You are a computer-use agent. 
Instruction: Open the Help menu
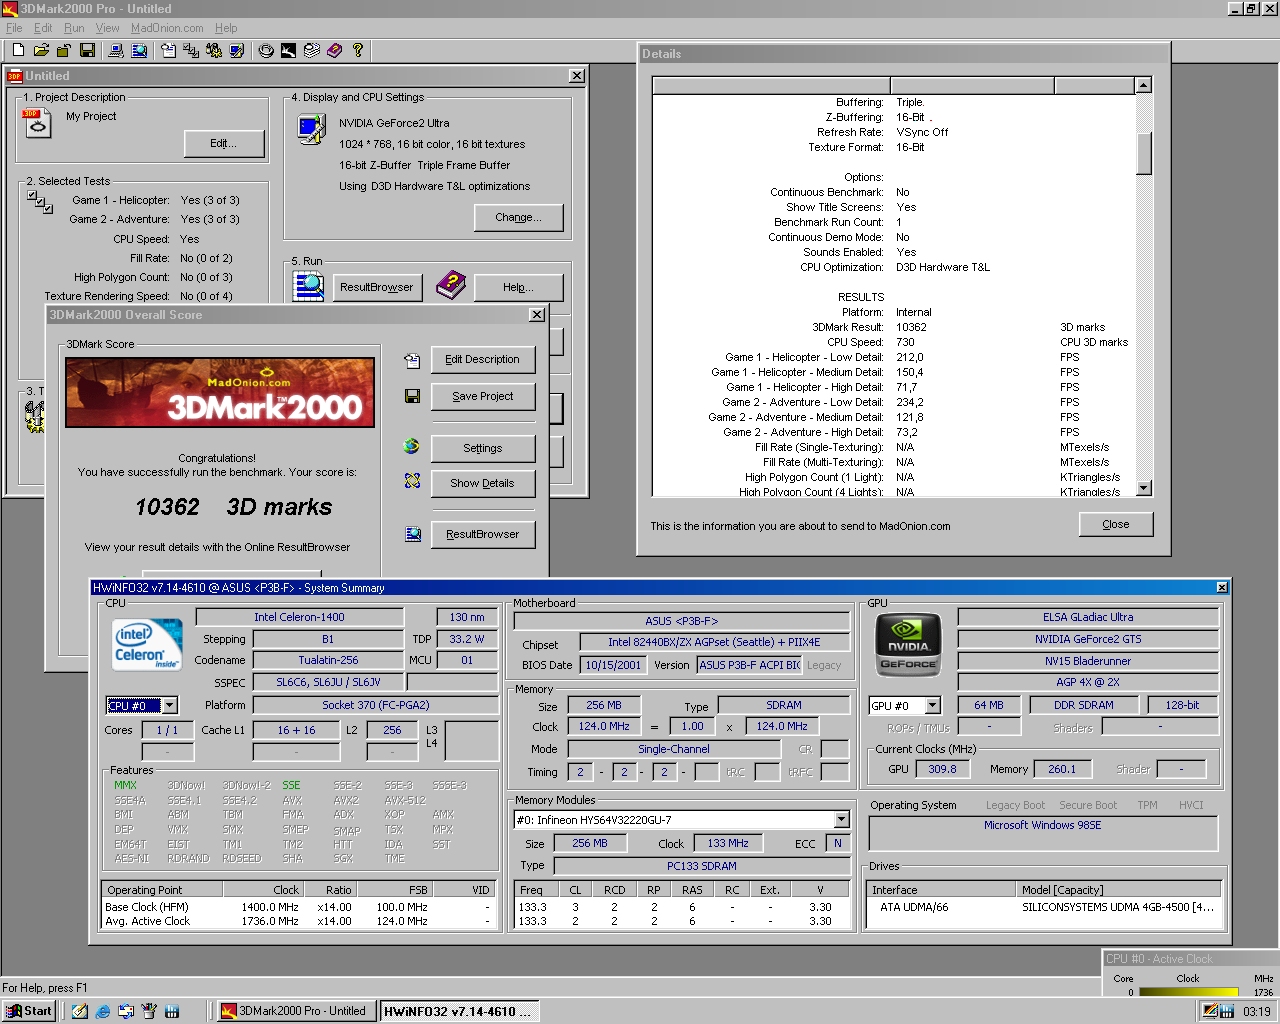click(227, 28)
